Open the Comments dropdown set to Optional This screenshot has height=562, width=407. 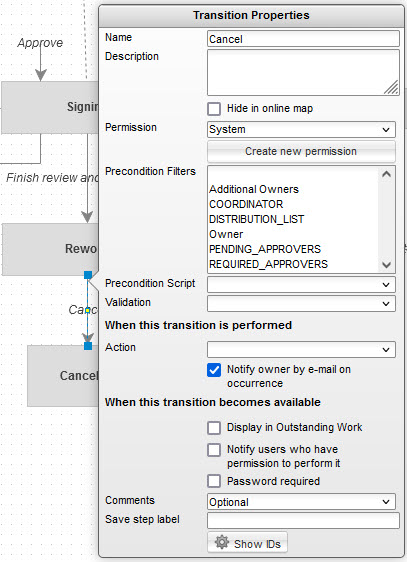(x=301, y=502)
